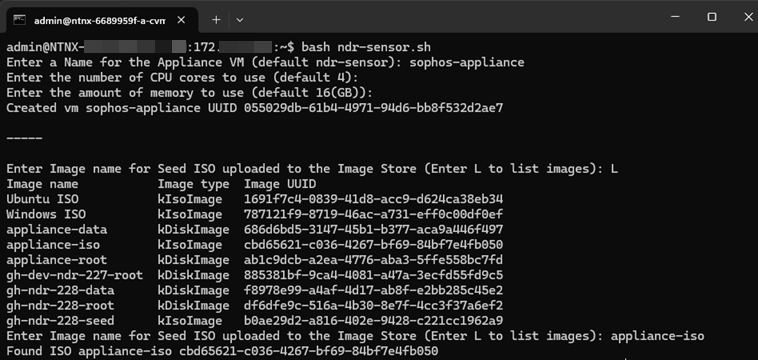Image resolution: width=758 pixels, height=360 pixels.
Task: Expand the new tab profile dropdown
Action: click(x=239, y=20)
